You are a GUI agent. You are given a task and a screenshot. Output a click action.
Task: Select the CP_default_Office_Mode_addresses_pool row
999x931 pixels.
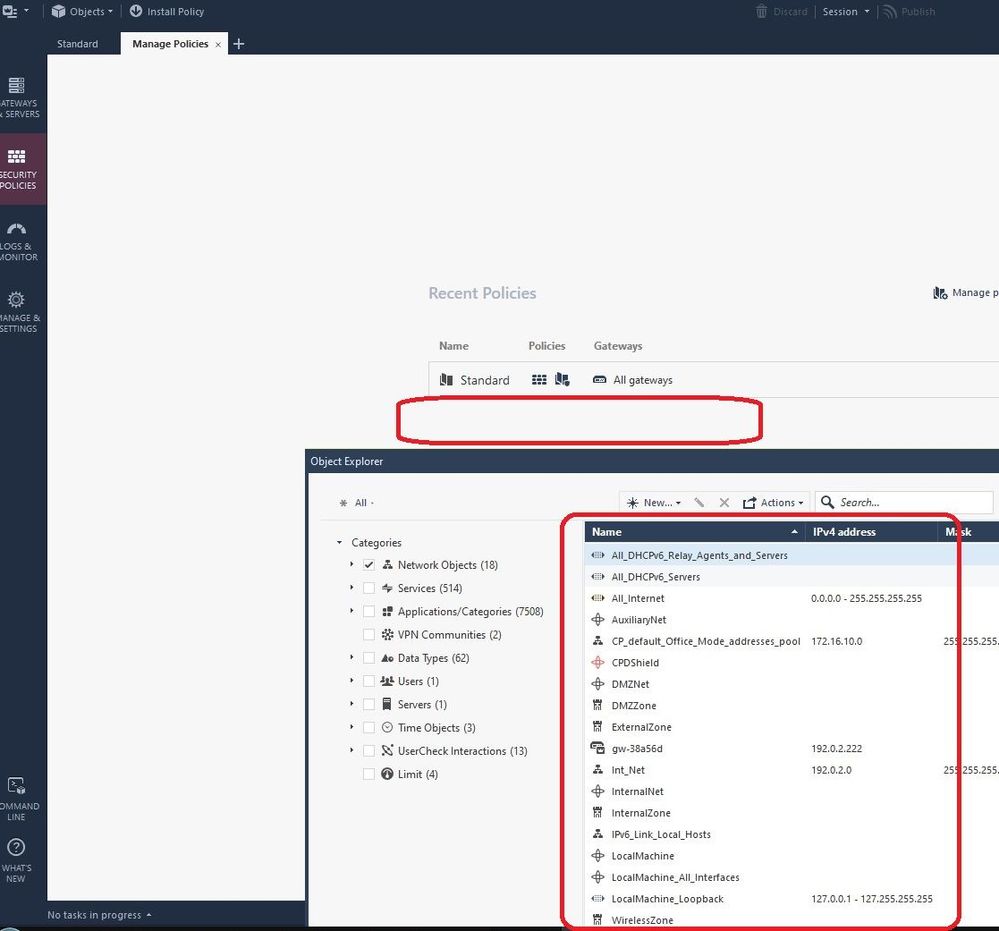click(x=791, y=641)
